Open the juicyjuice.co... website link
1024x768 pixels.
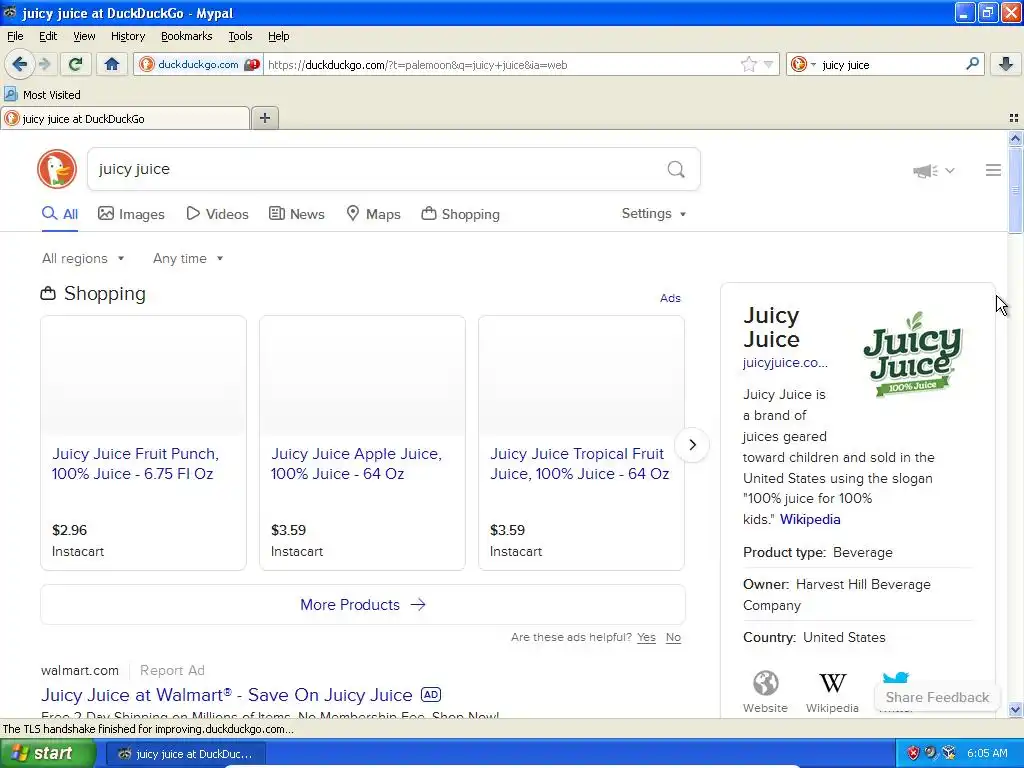pos(785,362)
